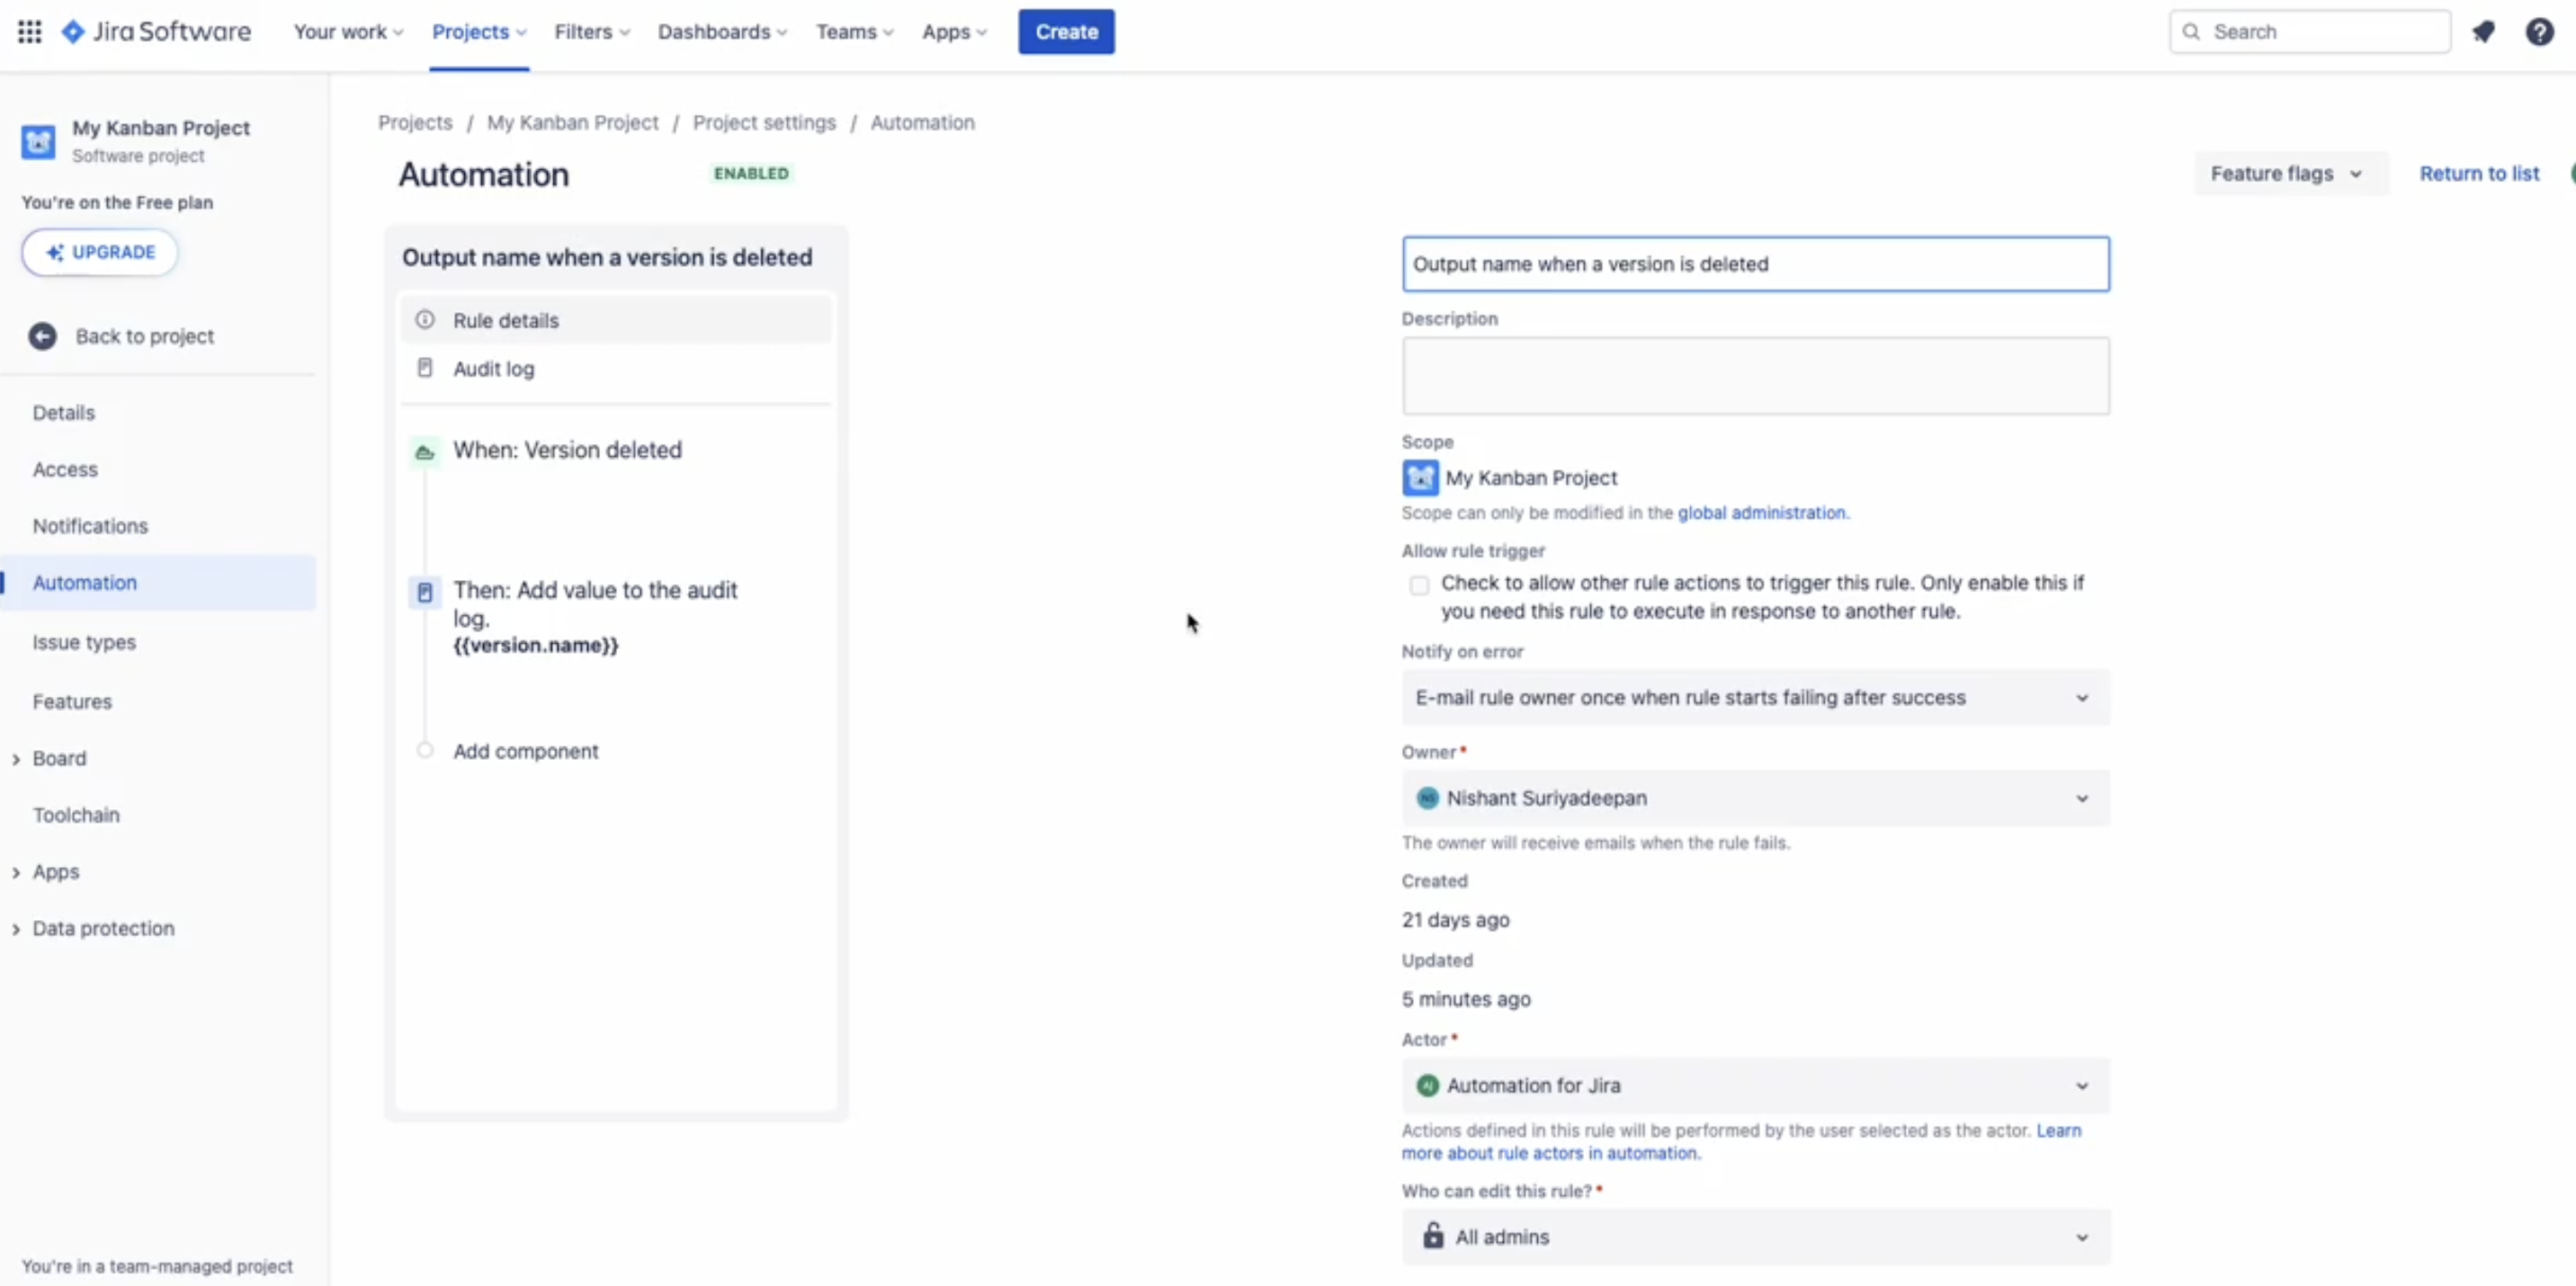Viewport: 2576px width, 1286px height.
Task: Click the rule name input field
Action: click(x=1755, y=264)
